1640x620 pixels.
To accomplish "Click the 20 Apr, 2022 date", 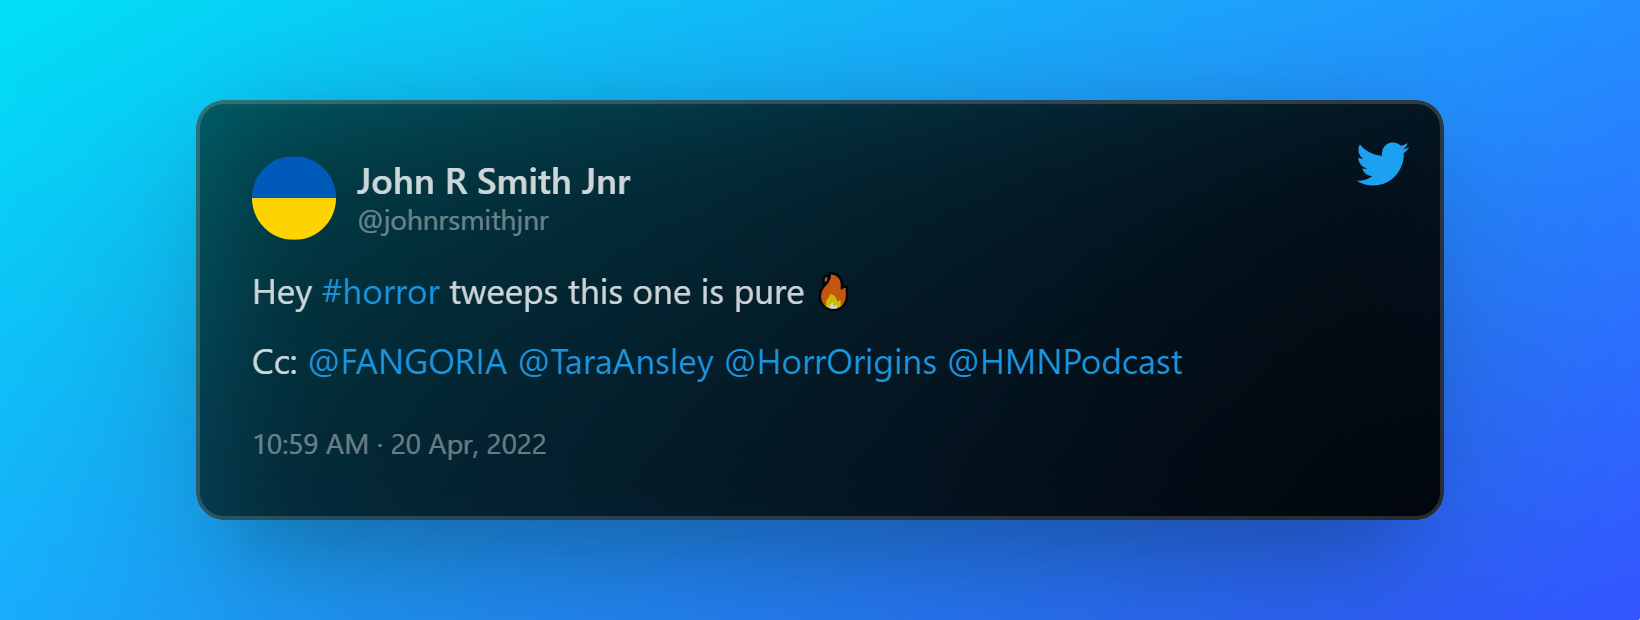I will coord(469,445).
